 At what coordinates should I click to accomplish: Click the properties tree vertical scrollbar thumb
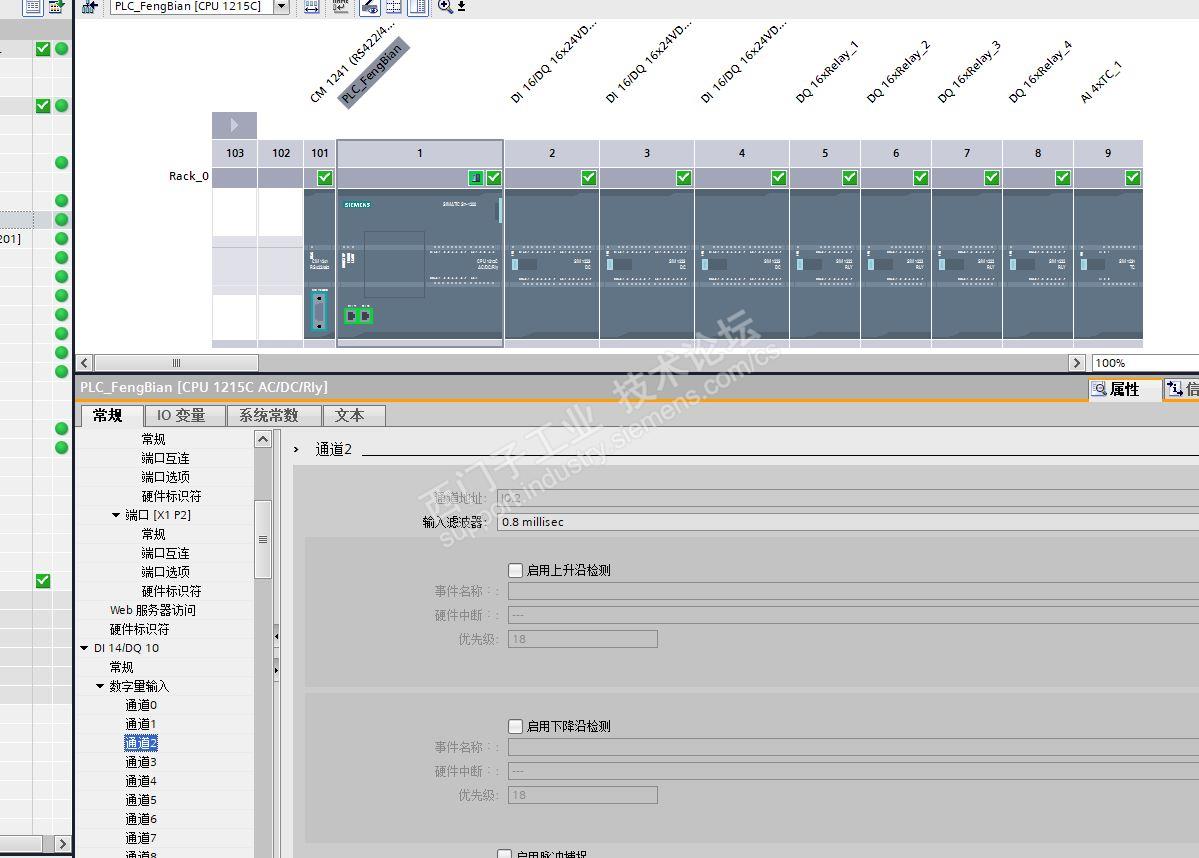(x=262, y=539)
